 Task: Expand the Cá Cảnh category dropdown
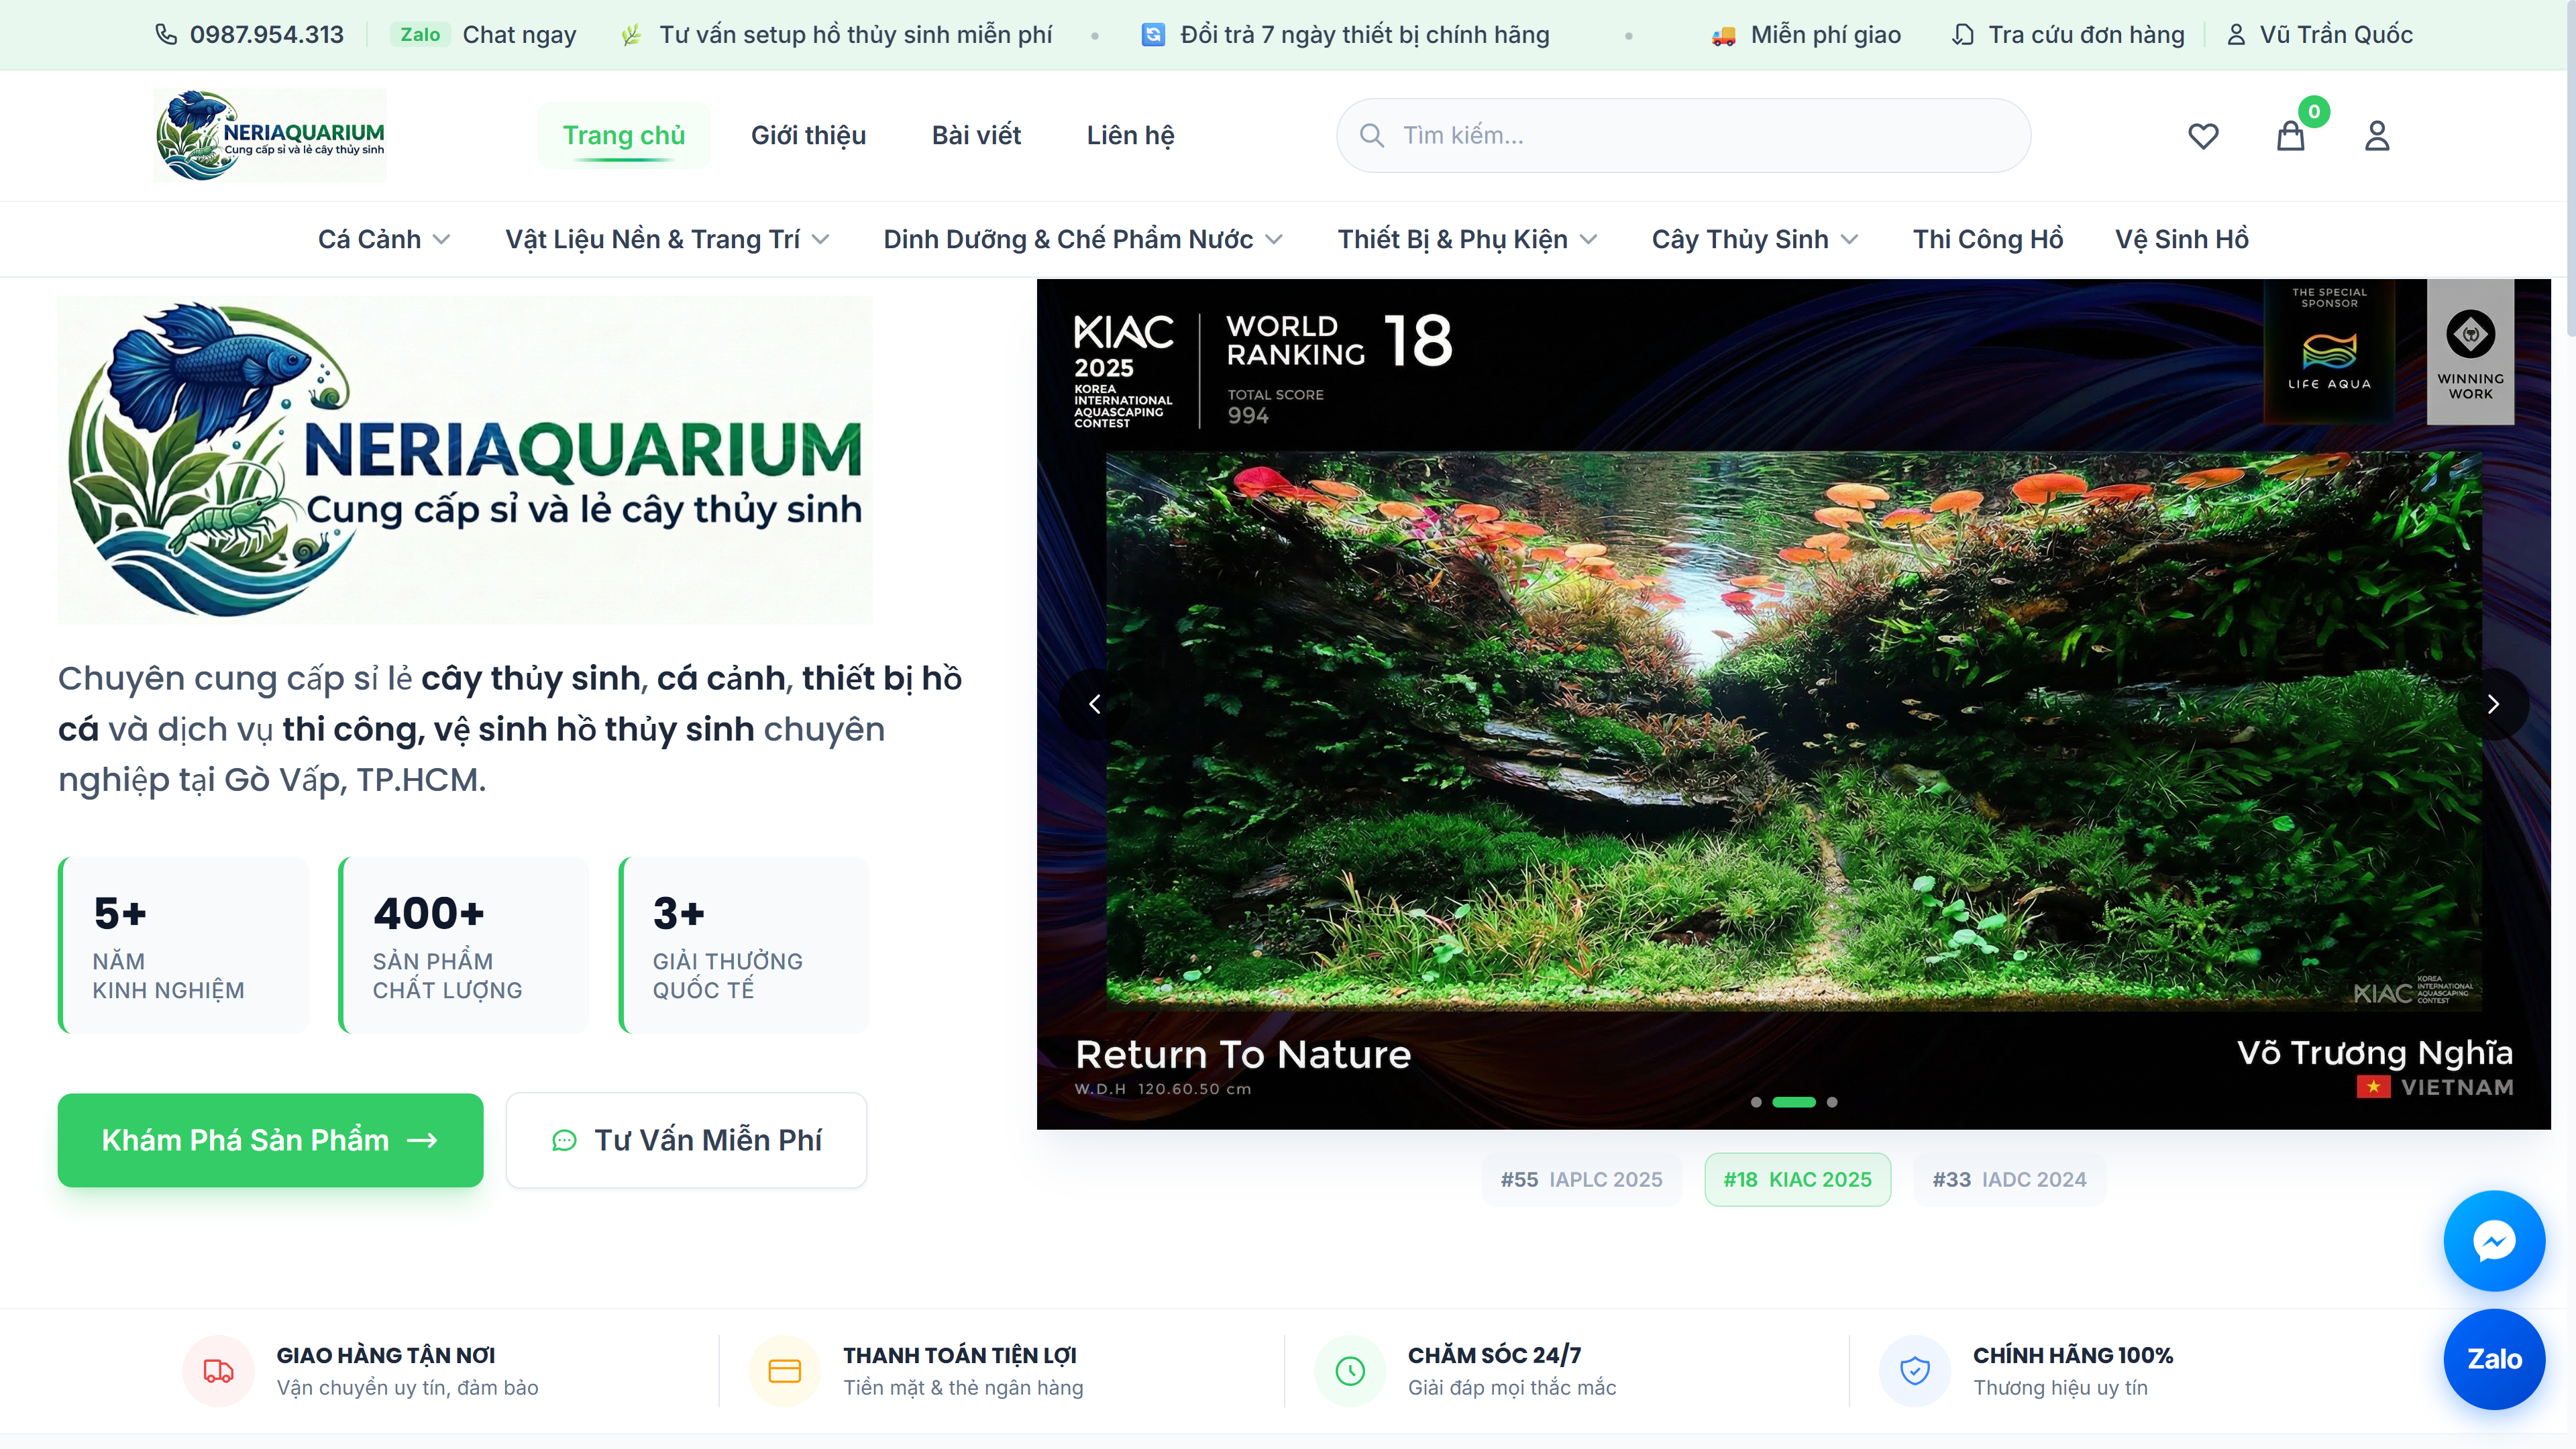[384, 240]
